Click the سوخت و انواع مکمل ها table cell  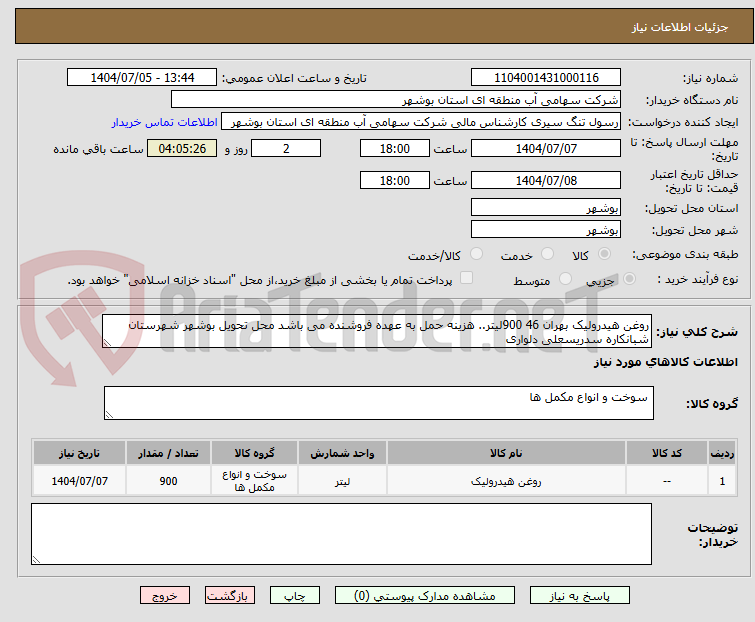[x=254, y=480]
